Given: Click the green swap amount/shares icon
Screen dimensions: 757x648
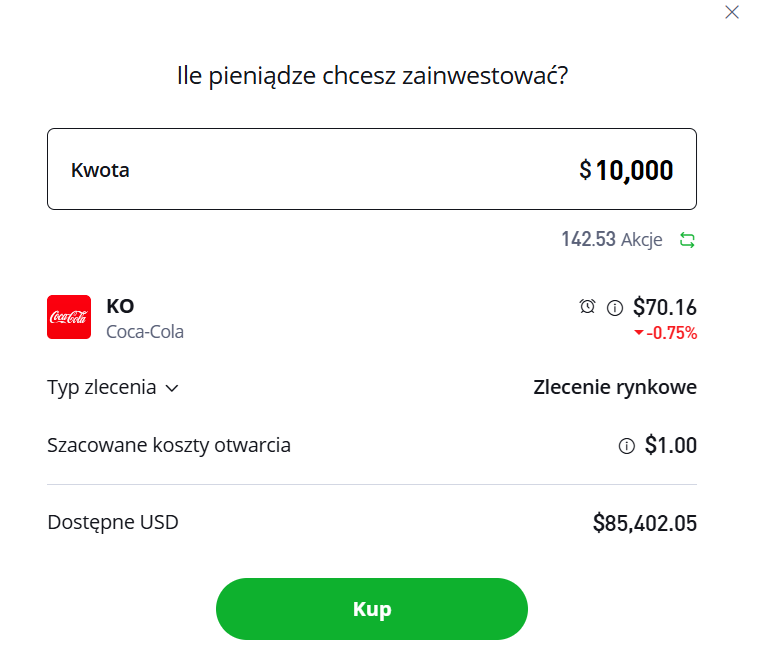Looking at the screenshot, I should (687, 239).
